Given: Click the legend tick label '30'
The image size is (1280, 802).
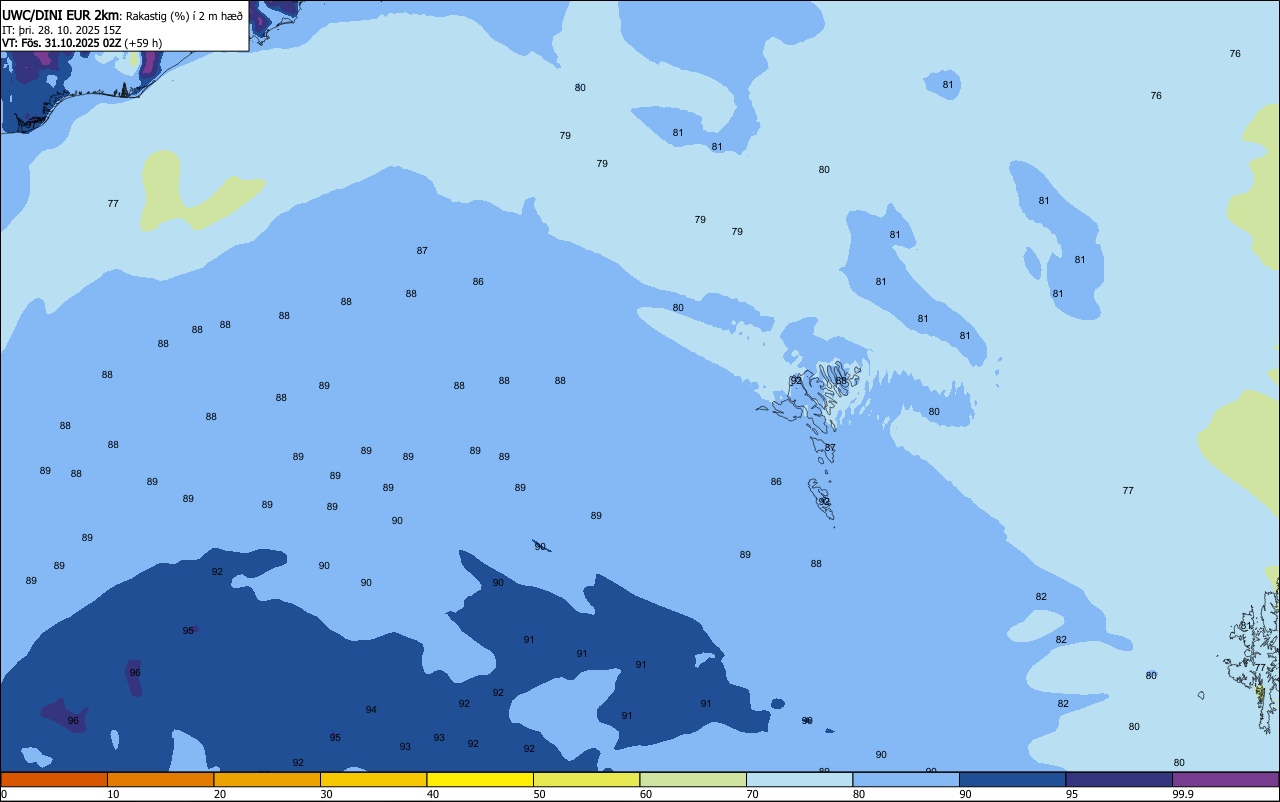Looking at the screenshot, I should coord(326,794).
